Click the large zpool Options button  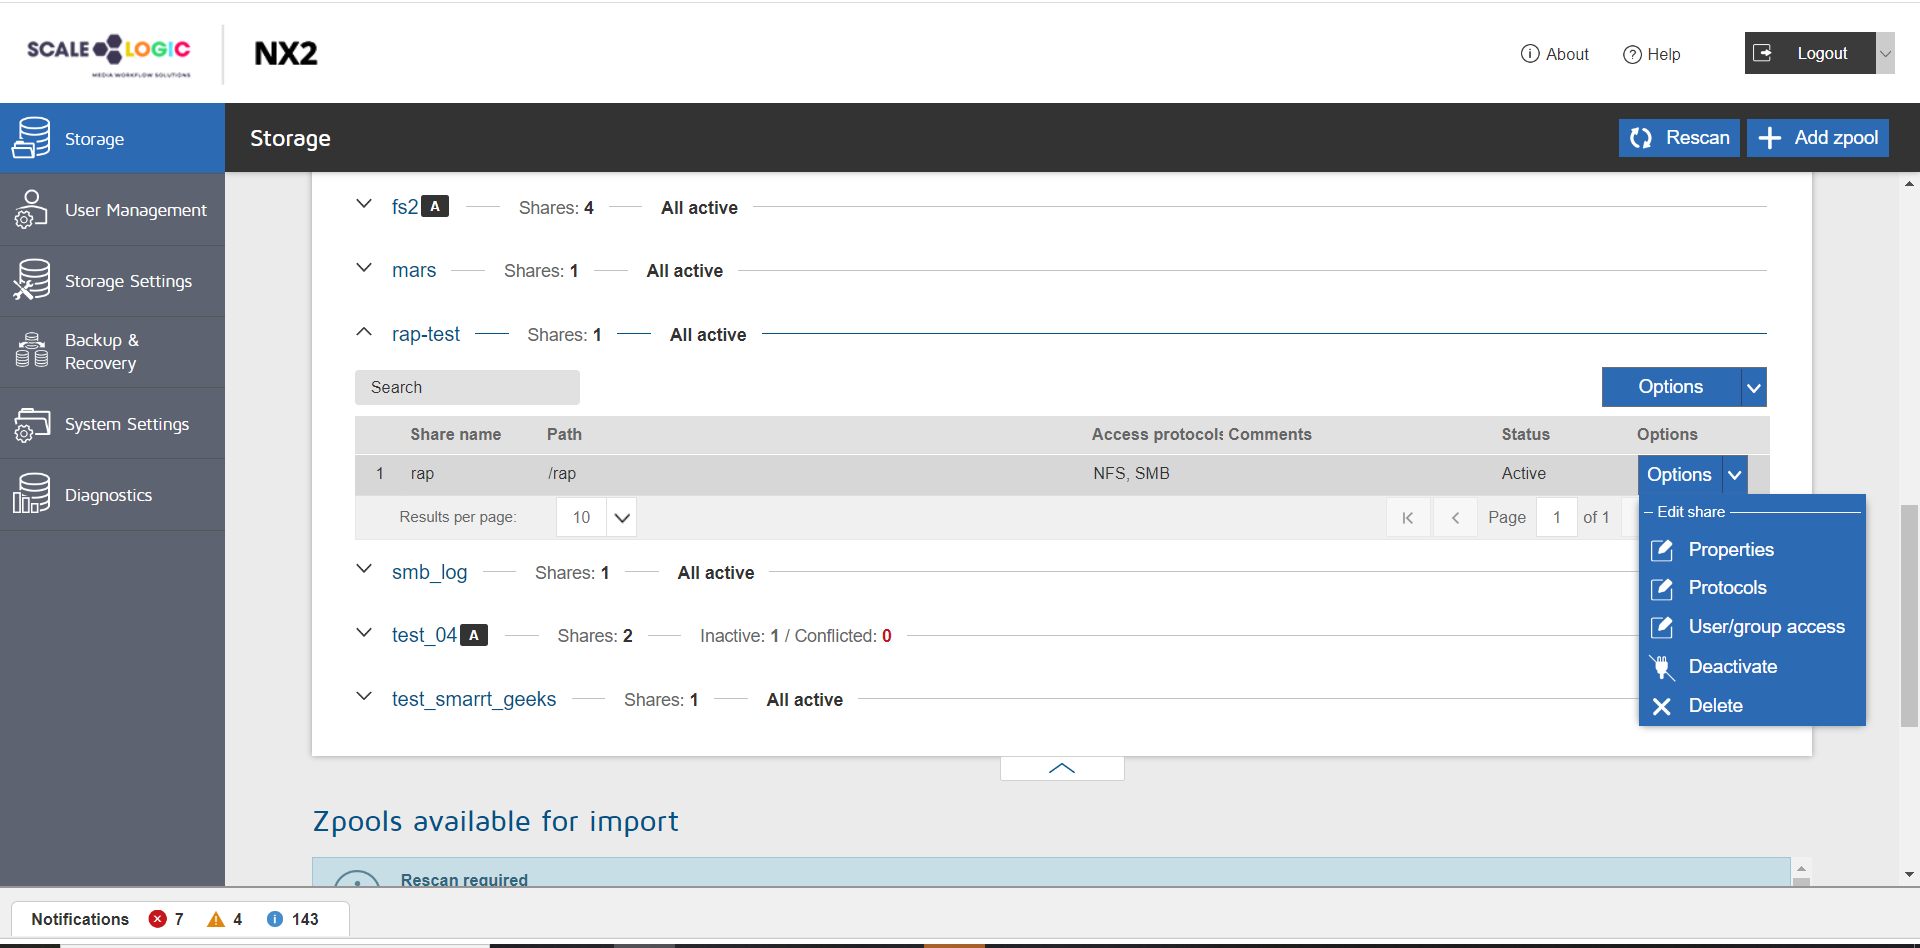click(x=1671, y=387)
